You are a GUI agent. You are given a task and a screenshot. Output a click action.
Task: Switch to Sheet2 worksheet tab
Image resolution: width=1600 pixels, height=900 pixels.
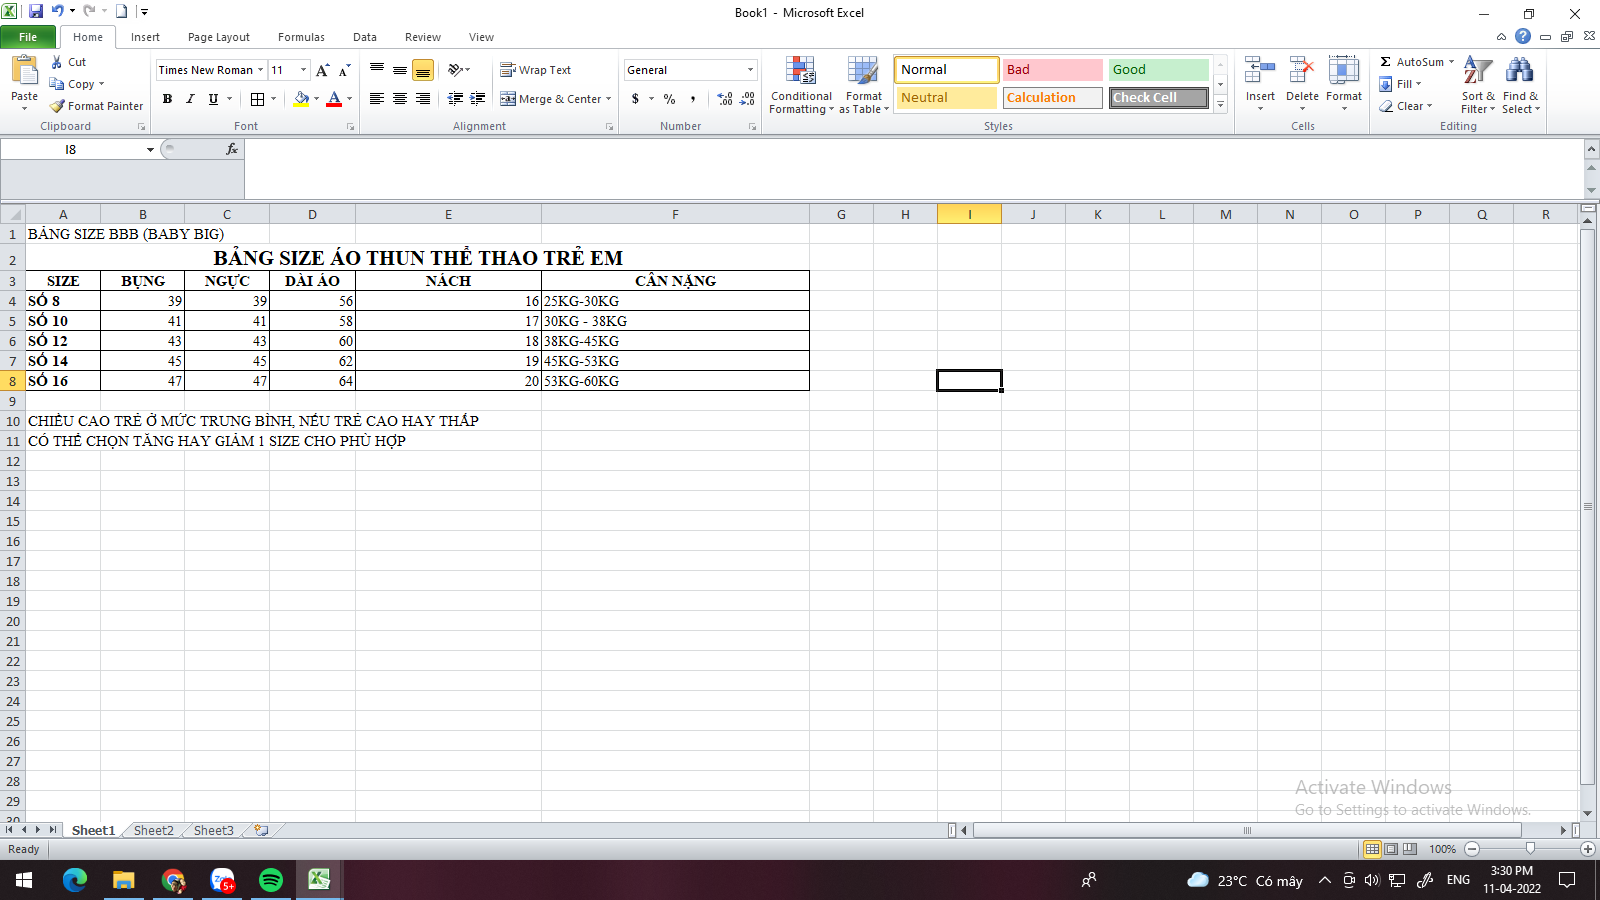click(x=154, y=830)
